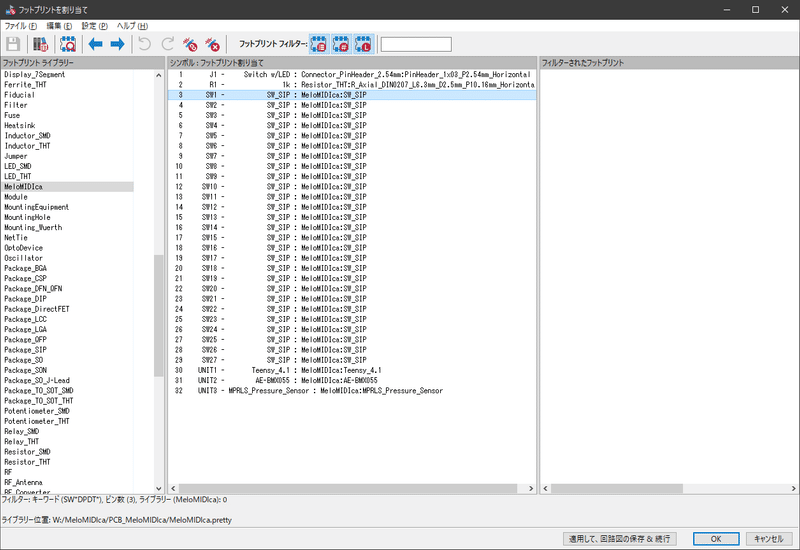Click library list scroll up arrow
Image resolution: width=800 pixels, height=550 pixels.
(159, 75)
